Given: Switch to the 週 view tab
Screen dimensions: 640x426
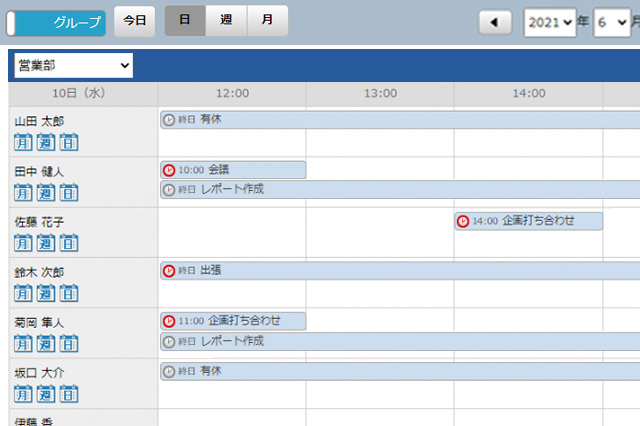Looking at the screenshot, I should [226, 21].
